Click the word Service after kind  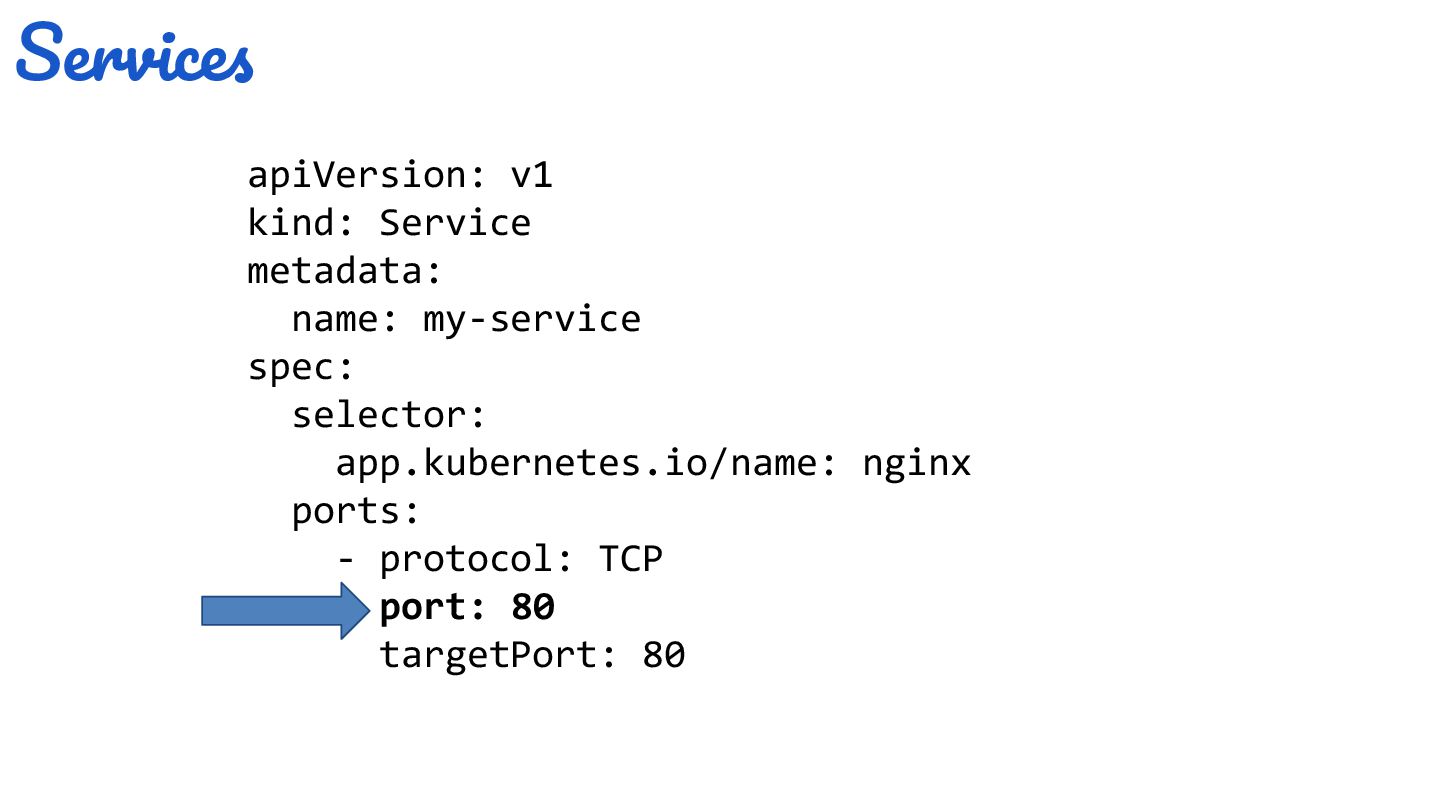[455, 223]
